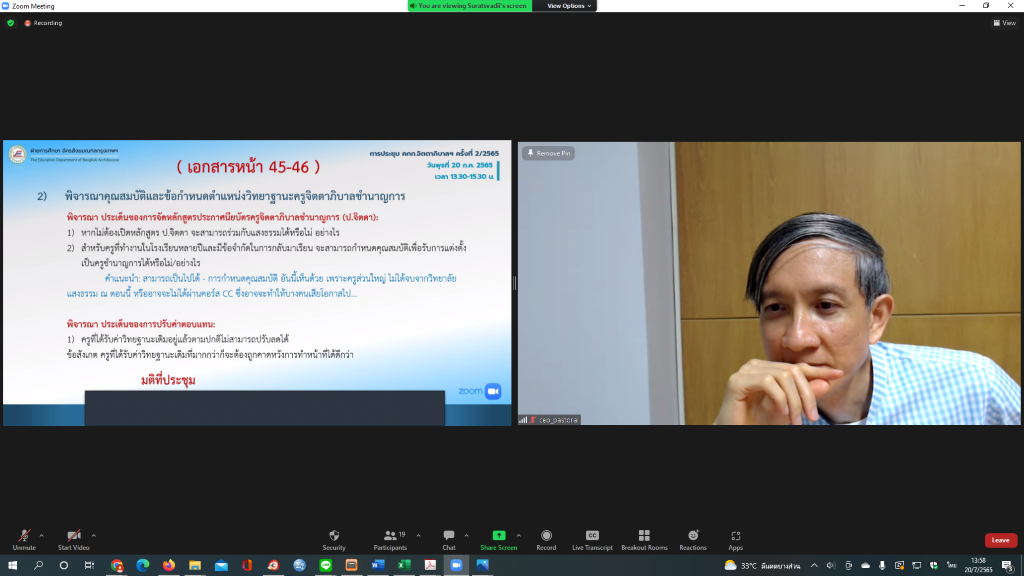Image resolution: width=1024 pixels, height=576 pixels.
Task: Expand chat options arrow beside Chat
Action: [x=466, y=536]
